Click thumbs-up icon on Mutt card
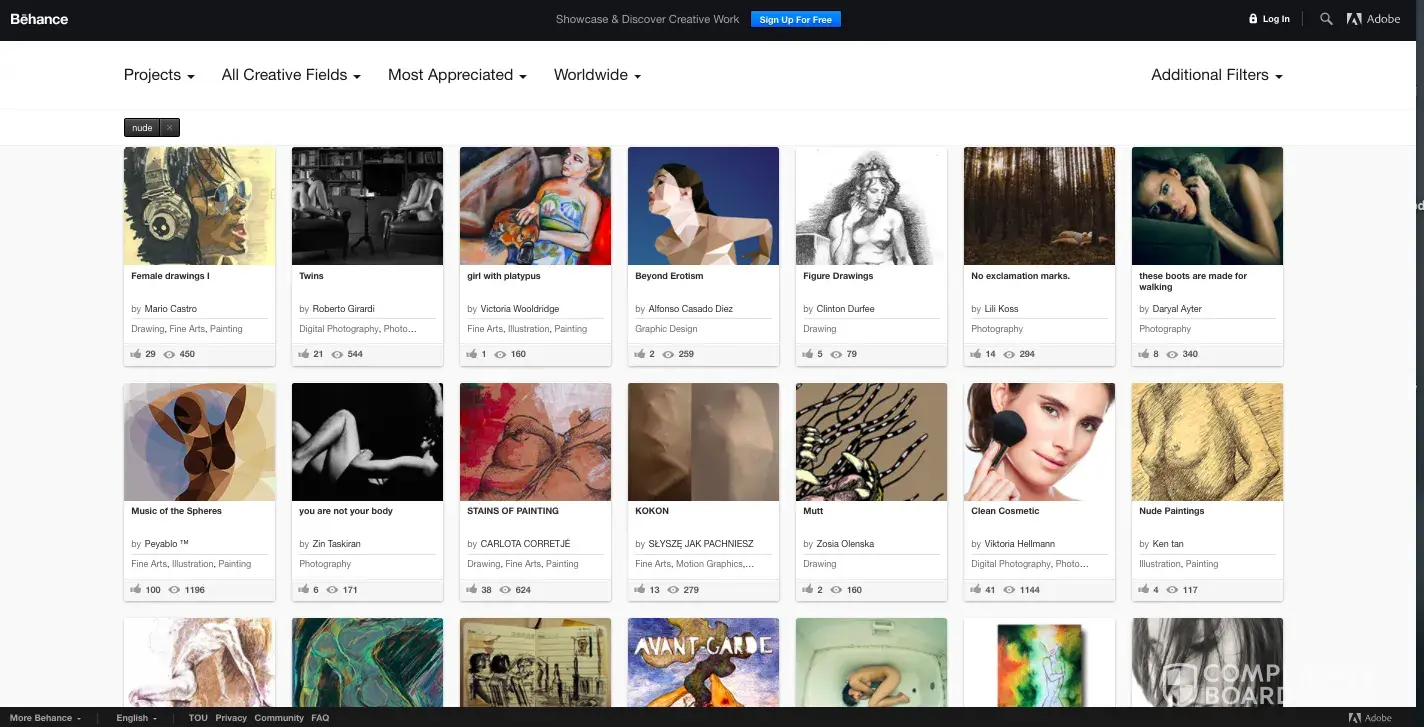The height and width of the screenshot is (727, 1424). tap(808, 590)
